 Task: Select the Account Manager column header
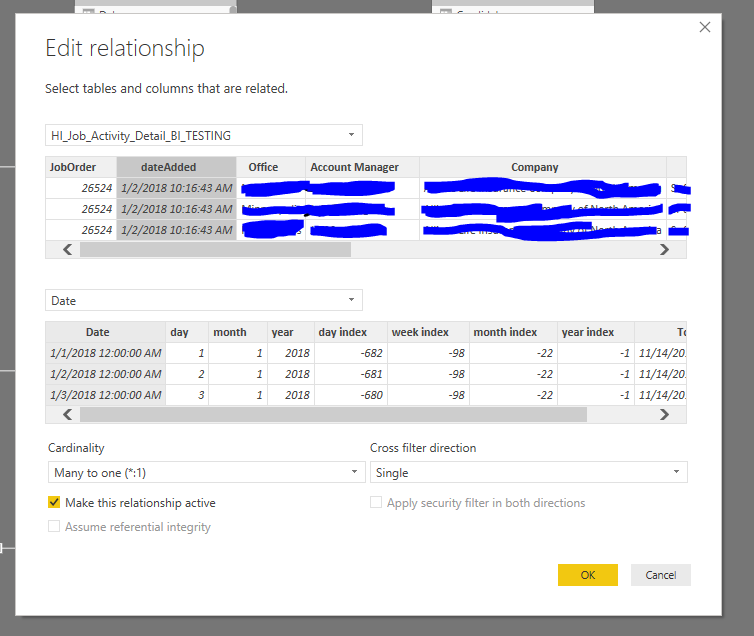[x=363, y=167]
